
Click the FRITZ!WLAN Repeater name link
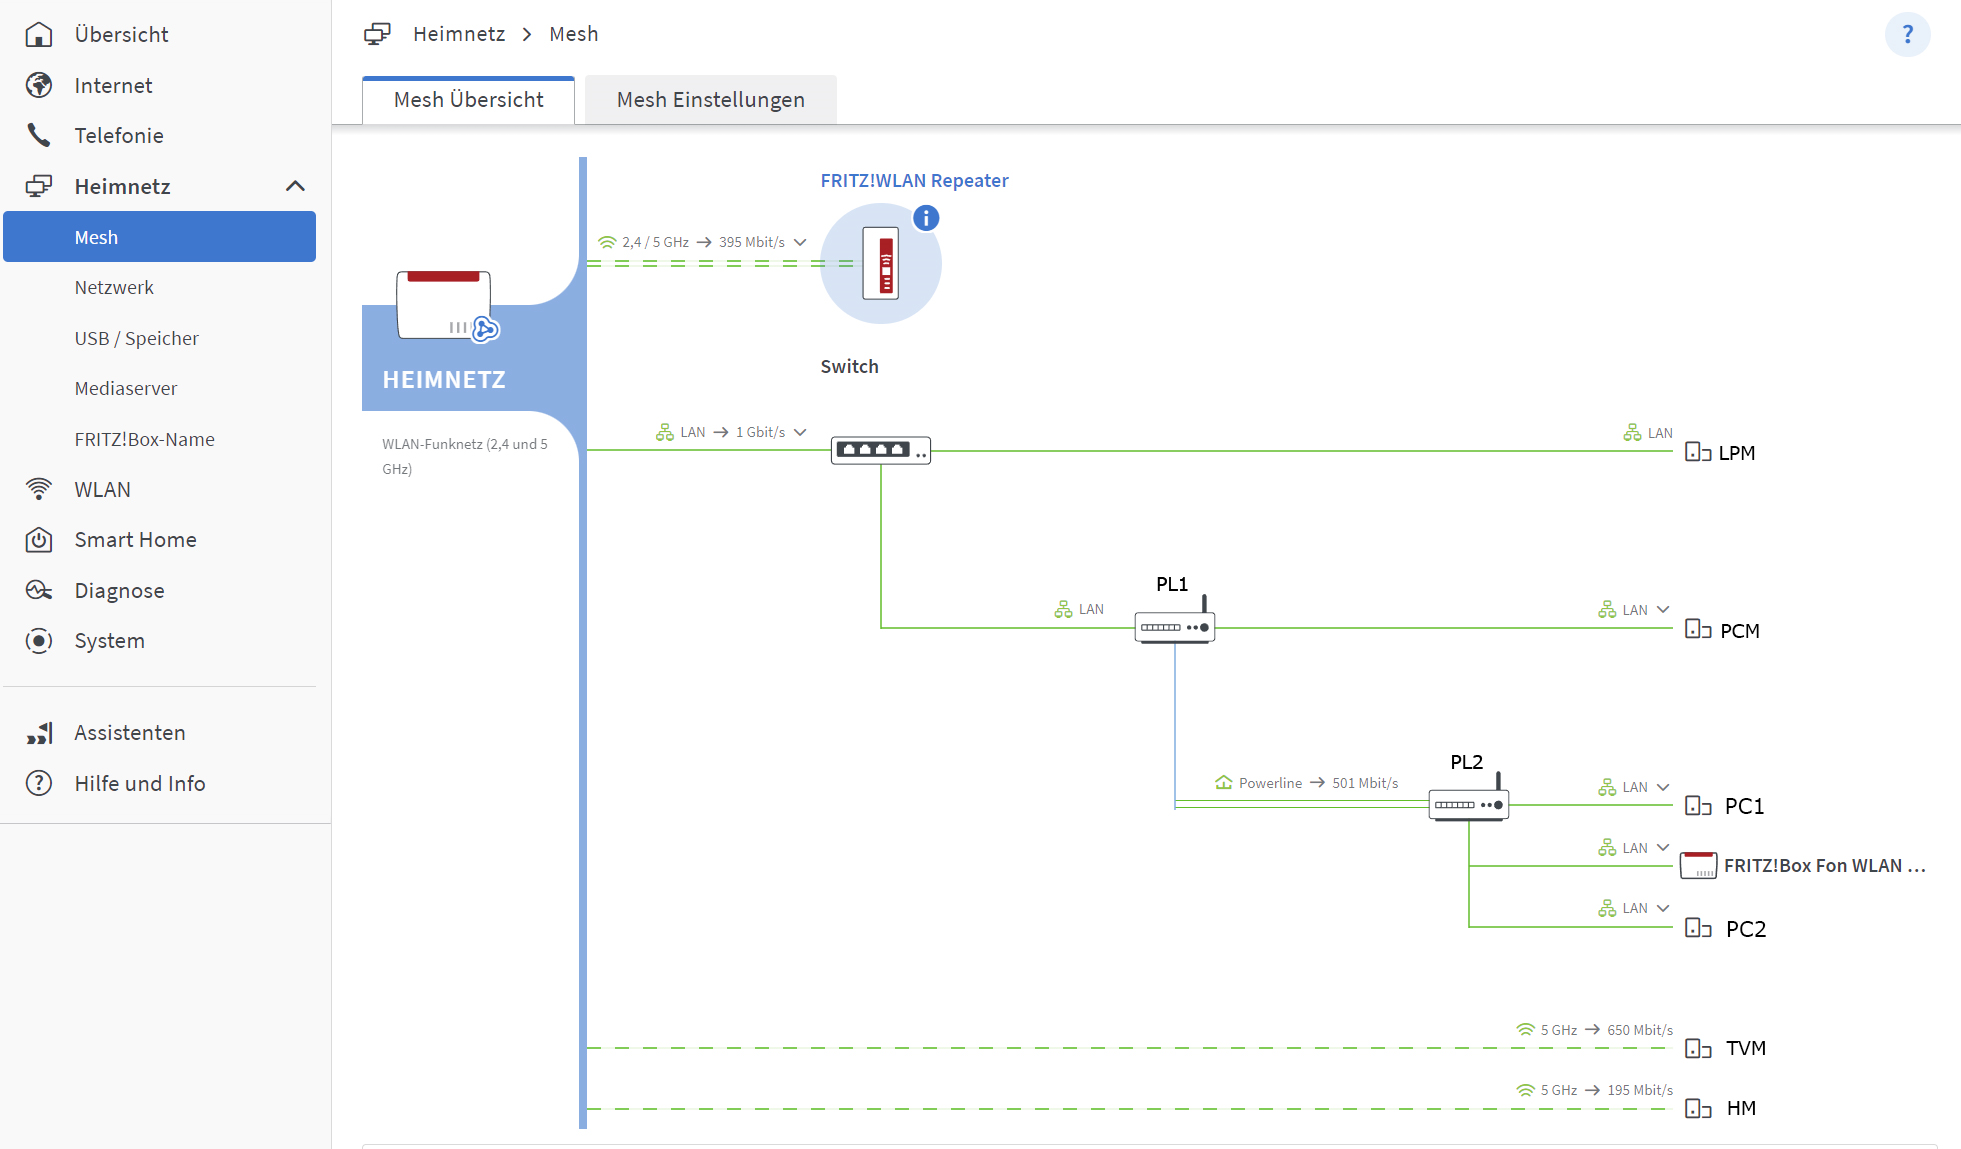[x=914, y=181]
